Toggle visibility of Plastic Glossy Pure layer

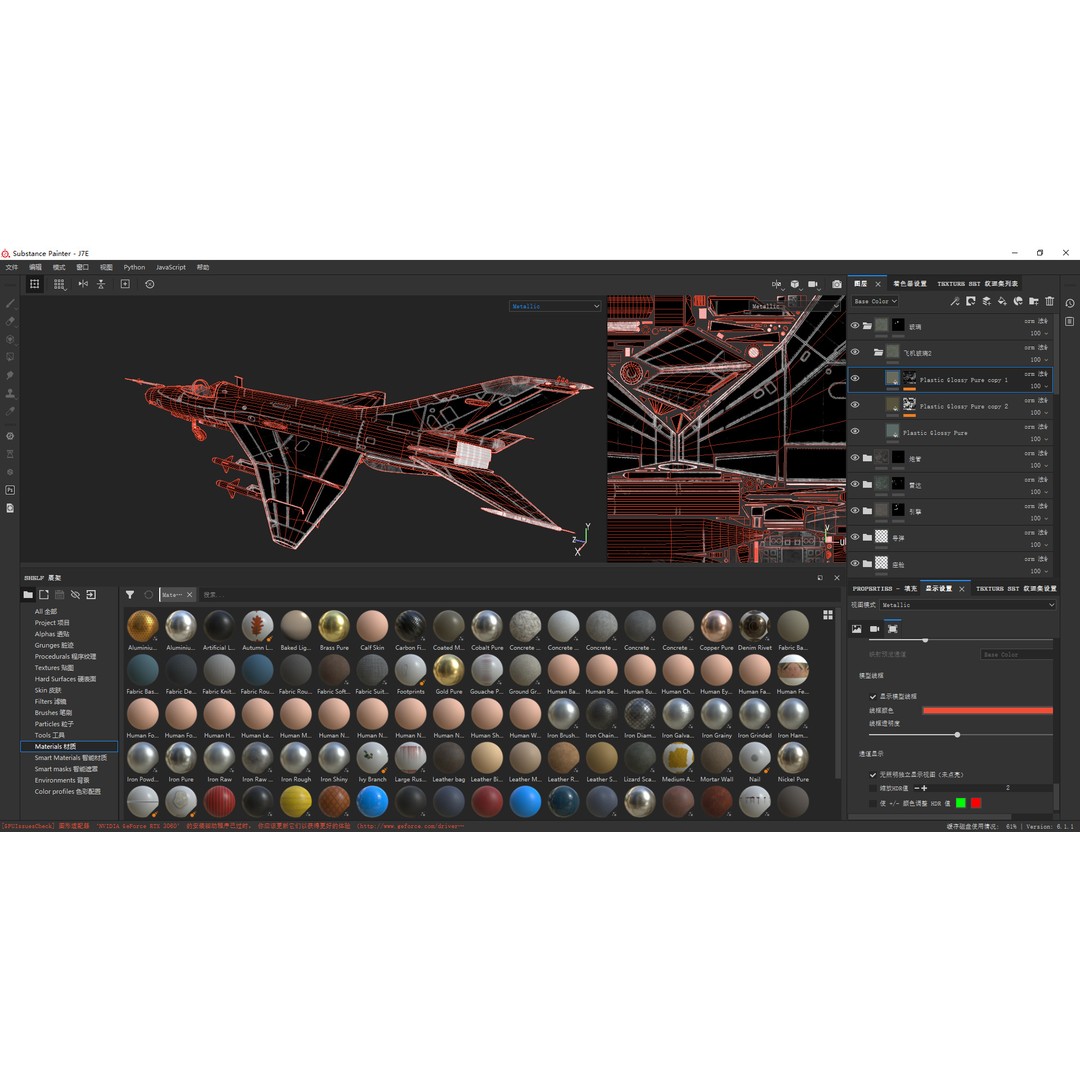pyautogui.click(x=855, y=431)
